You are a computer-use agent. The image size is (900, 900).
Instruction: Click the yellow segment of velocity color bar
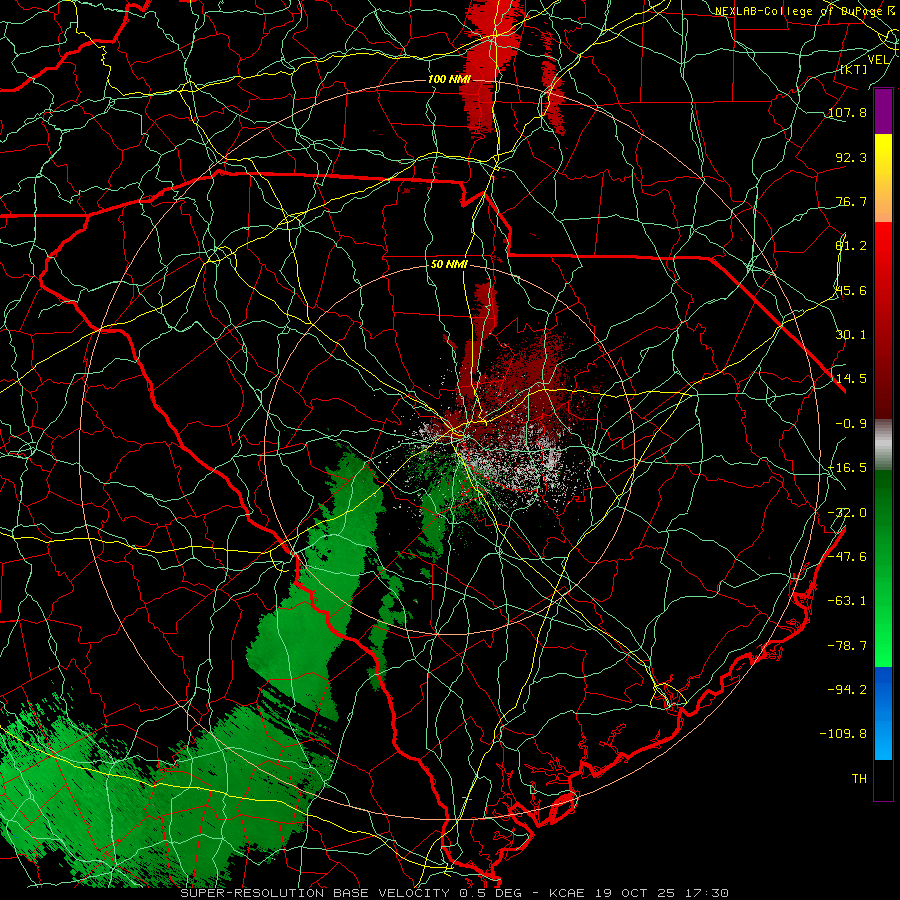(x=883, y=178)
